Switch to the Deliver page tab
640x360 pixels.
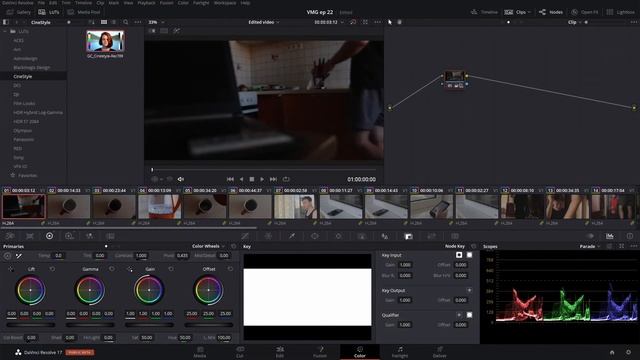440,352
